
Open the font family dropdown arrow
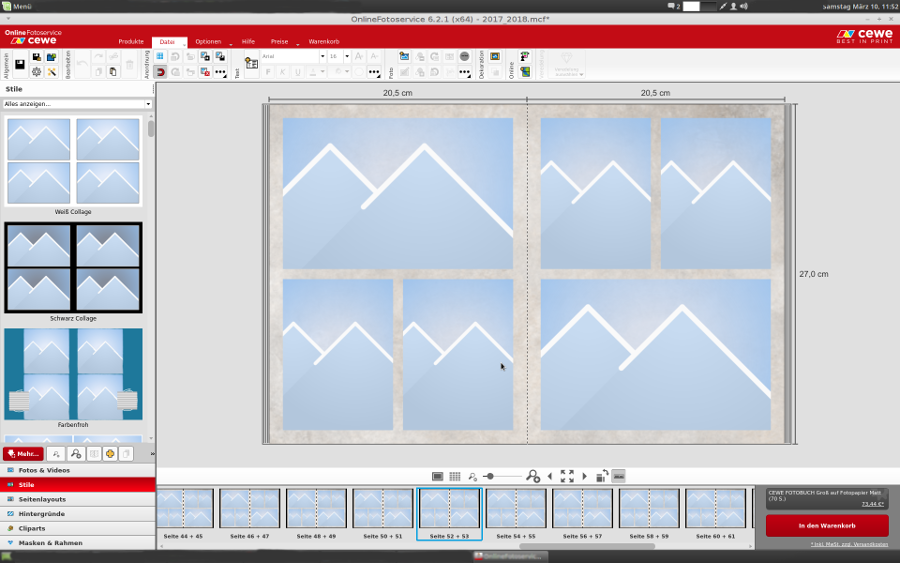(x=323, y=56)
